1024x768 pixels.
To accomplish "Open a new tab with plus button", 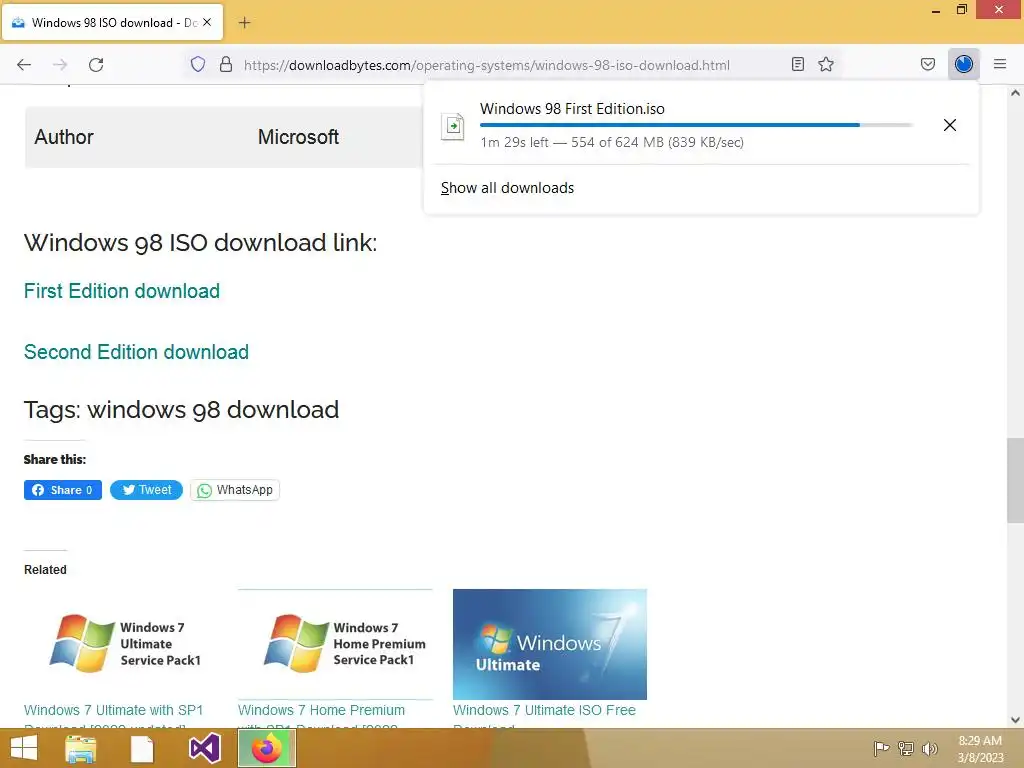I will (244, 23).
